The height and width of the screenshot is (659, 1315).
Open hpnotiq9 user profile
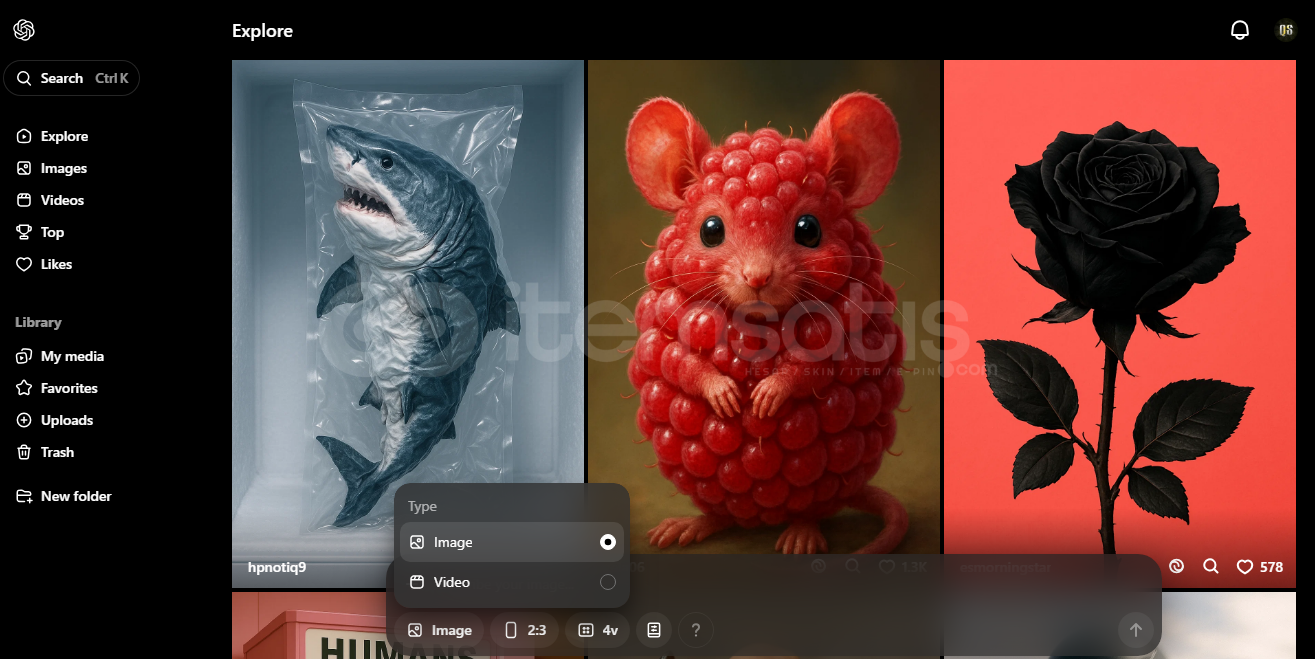coord(277,567)
